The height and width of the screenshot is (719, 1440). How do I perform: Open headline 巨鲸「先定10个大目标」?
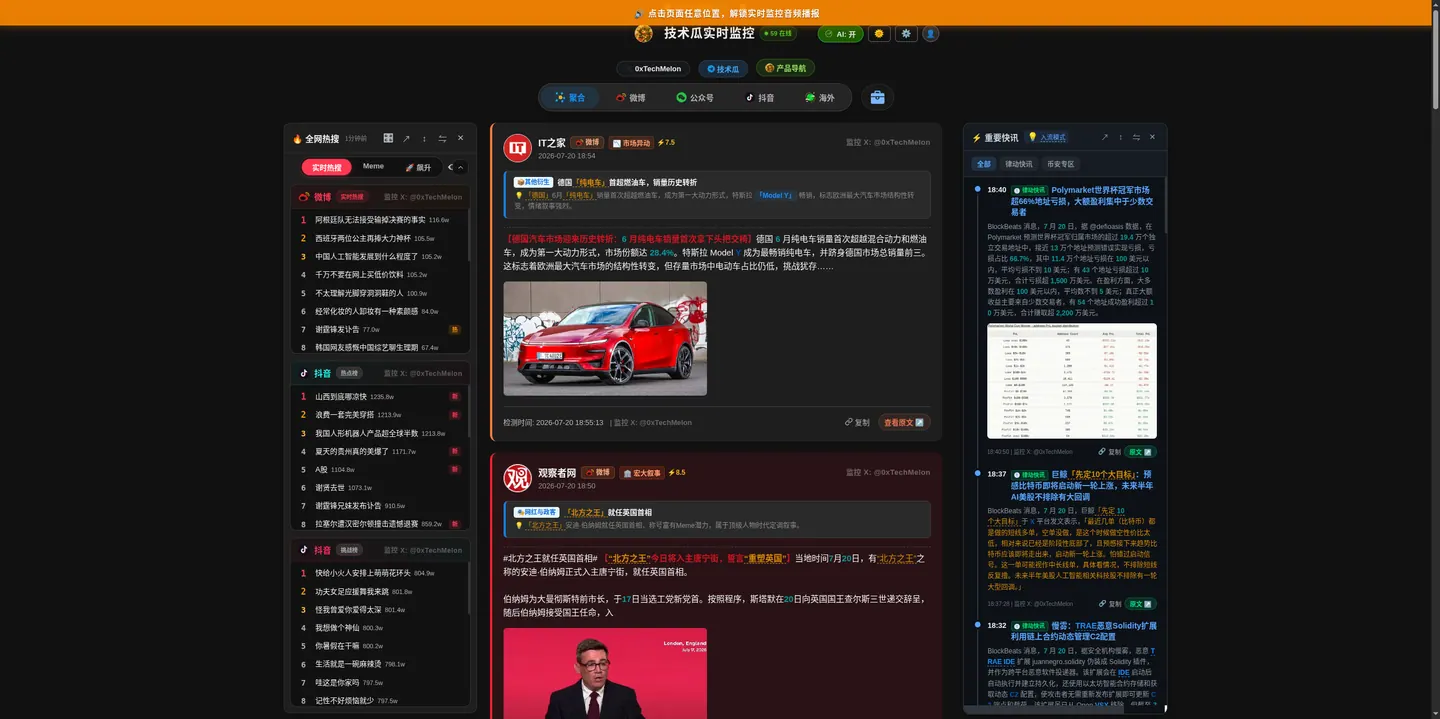coord(1083,485)
